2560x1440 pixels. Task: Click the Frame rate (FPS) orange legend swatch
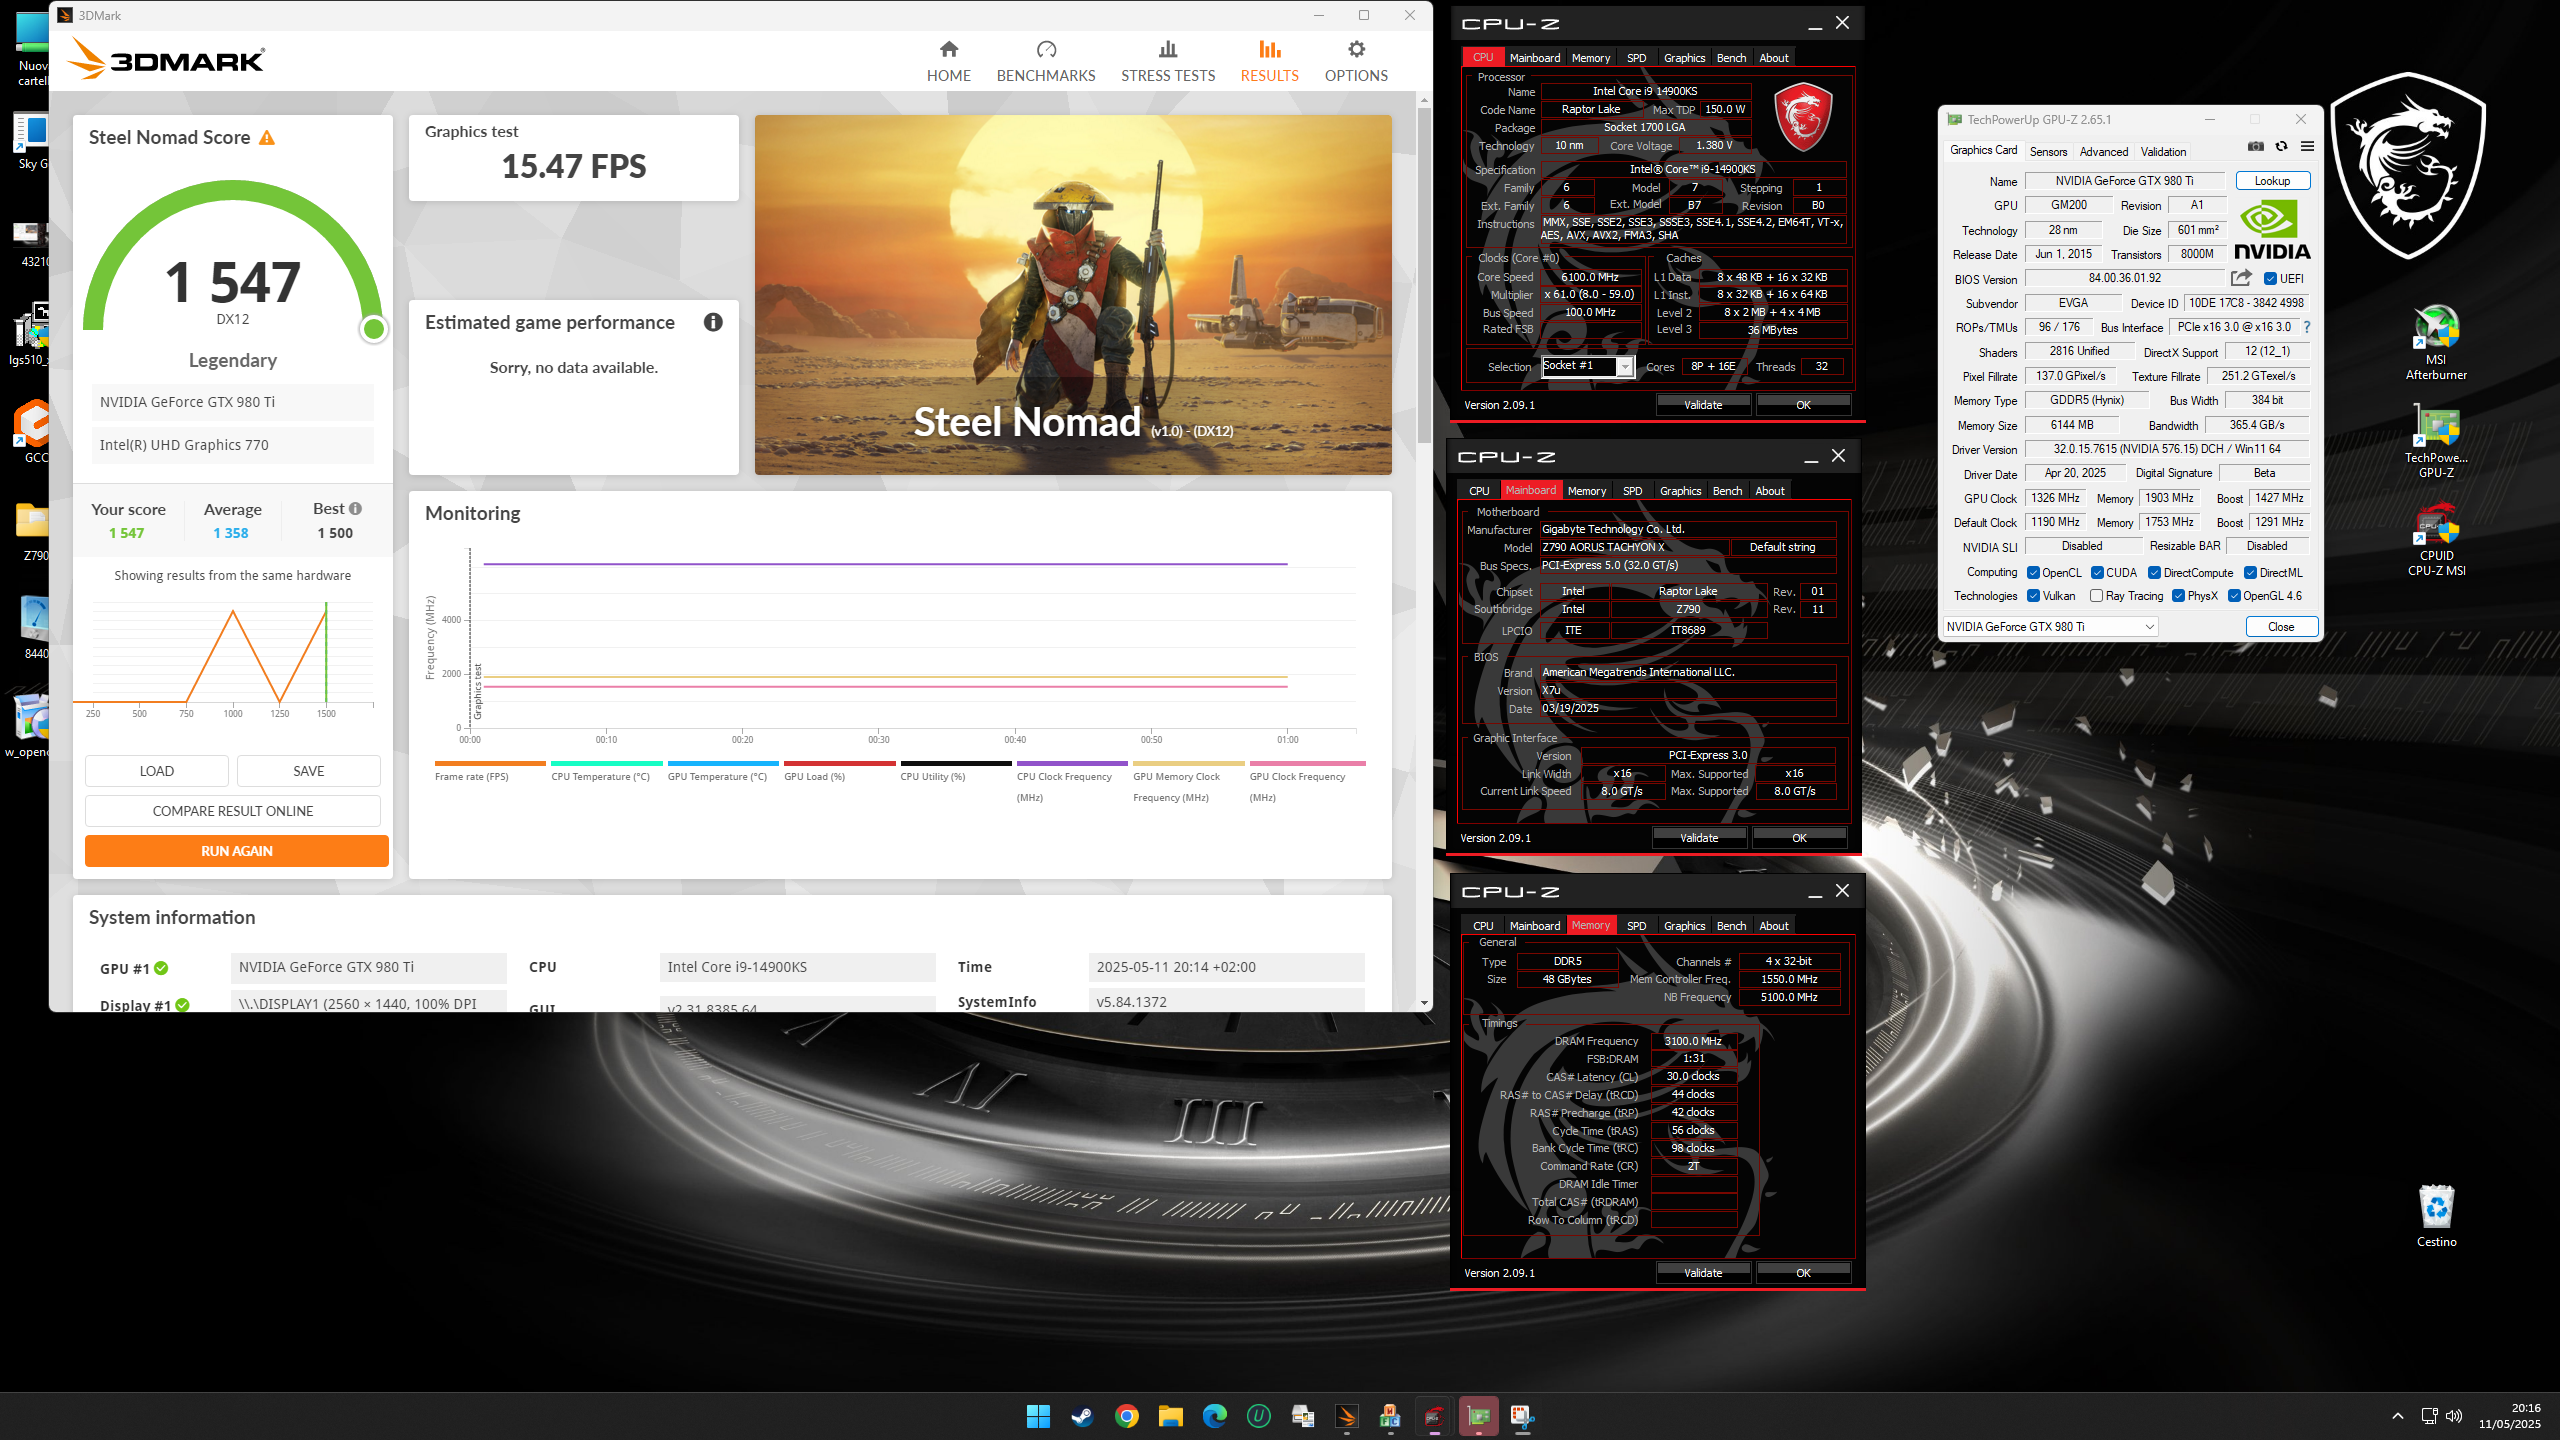pos(490,763)
